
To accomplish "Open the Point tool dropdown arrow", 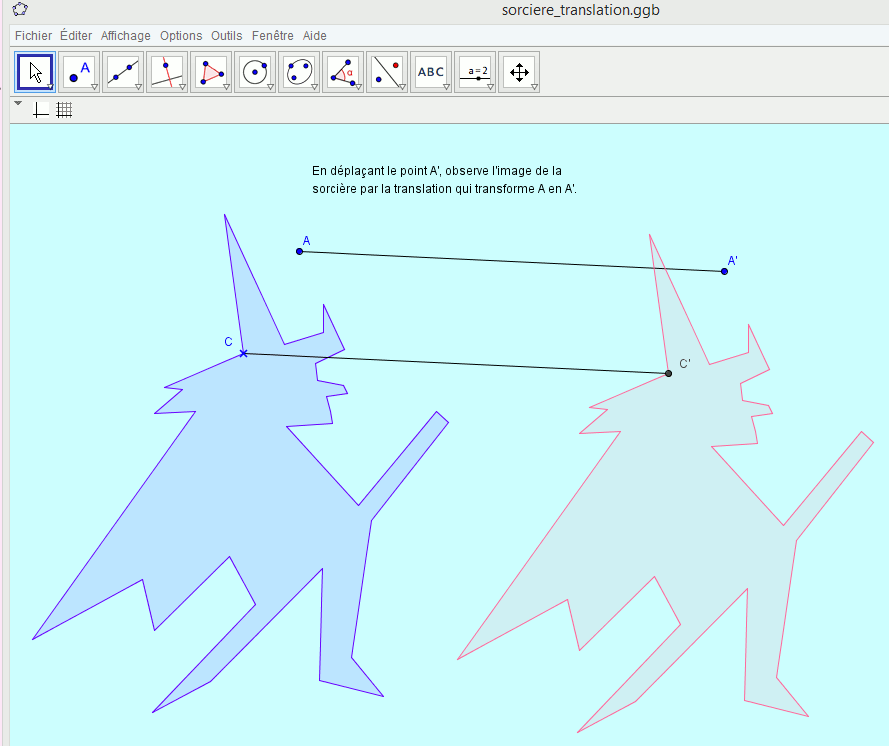I will (x=94, y=85).
